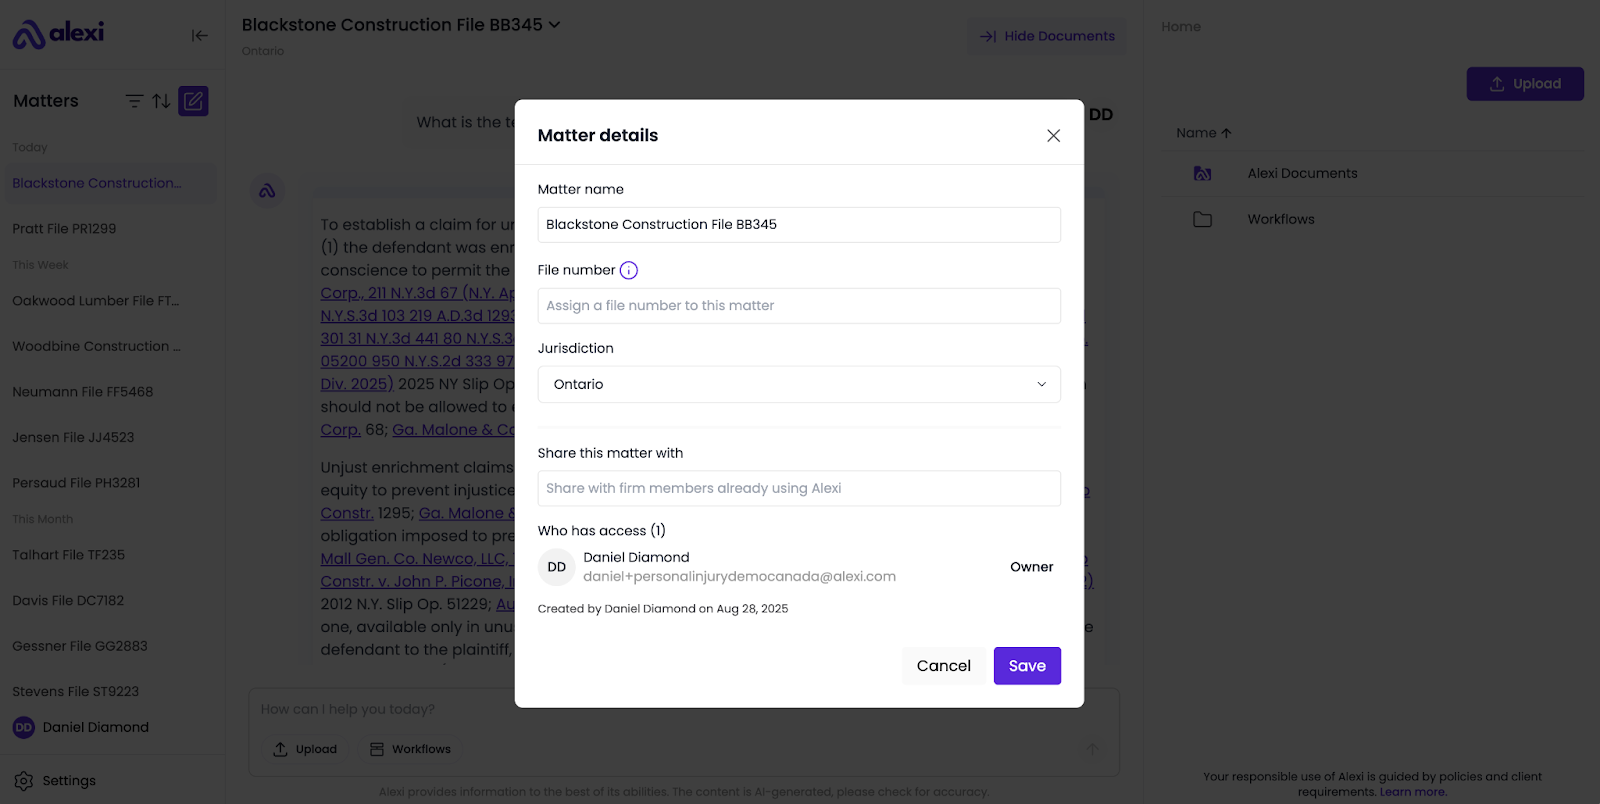The width and height of the screenshot is (1600, 804).
Task: Open Div. 2025) citation link
Action: (356, 384)
